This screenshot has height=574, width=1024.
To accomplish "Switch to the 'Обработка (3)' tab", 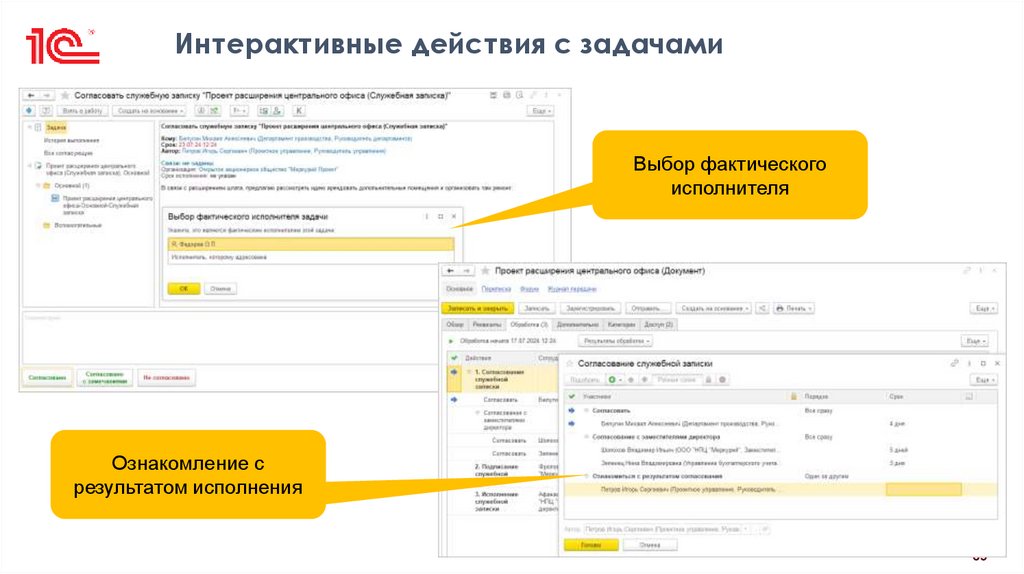I will click(x=529, y=325).
